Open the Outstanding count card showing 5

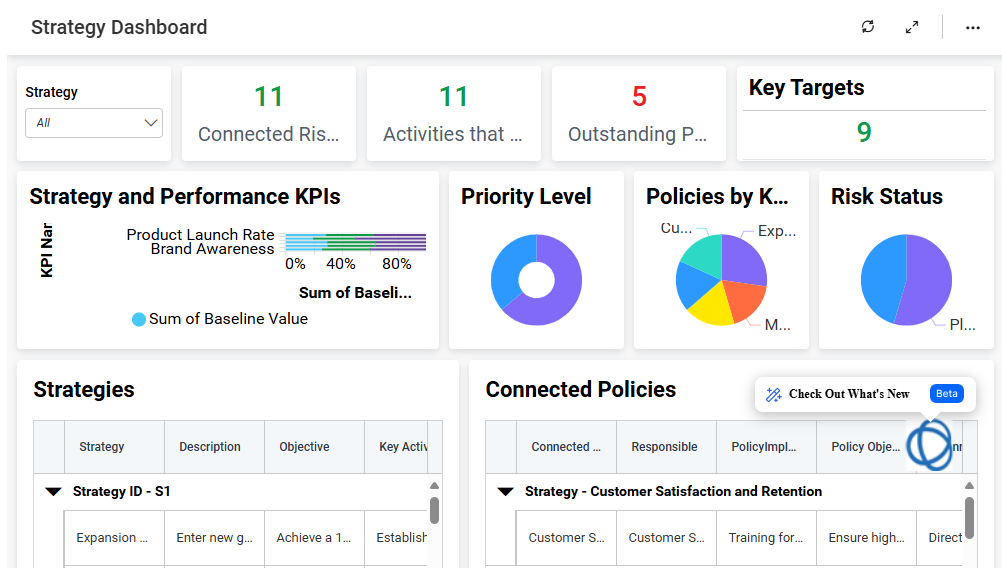pyautogui.click(x=639, y=114)
